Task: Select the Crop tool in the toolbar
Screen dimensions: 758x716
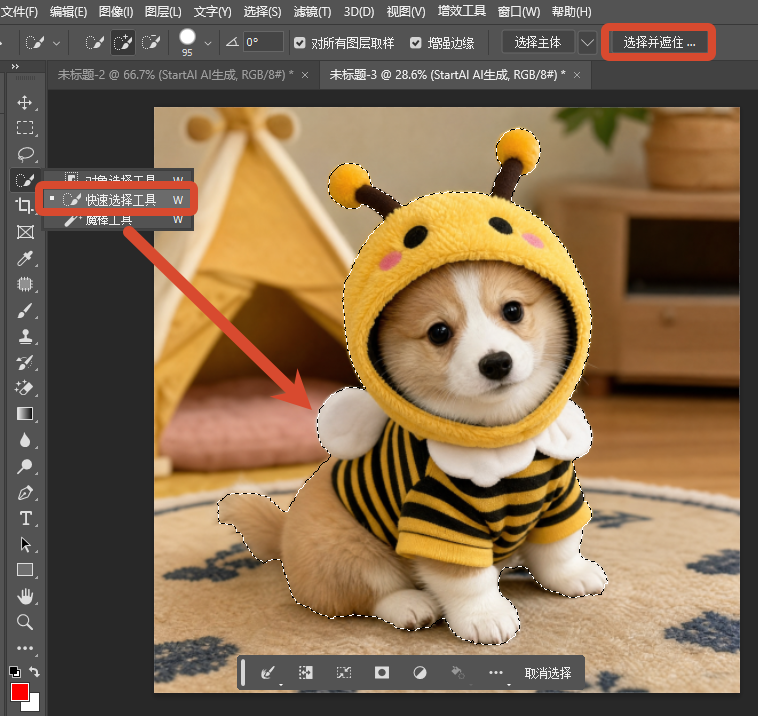Action: [24, 205]
